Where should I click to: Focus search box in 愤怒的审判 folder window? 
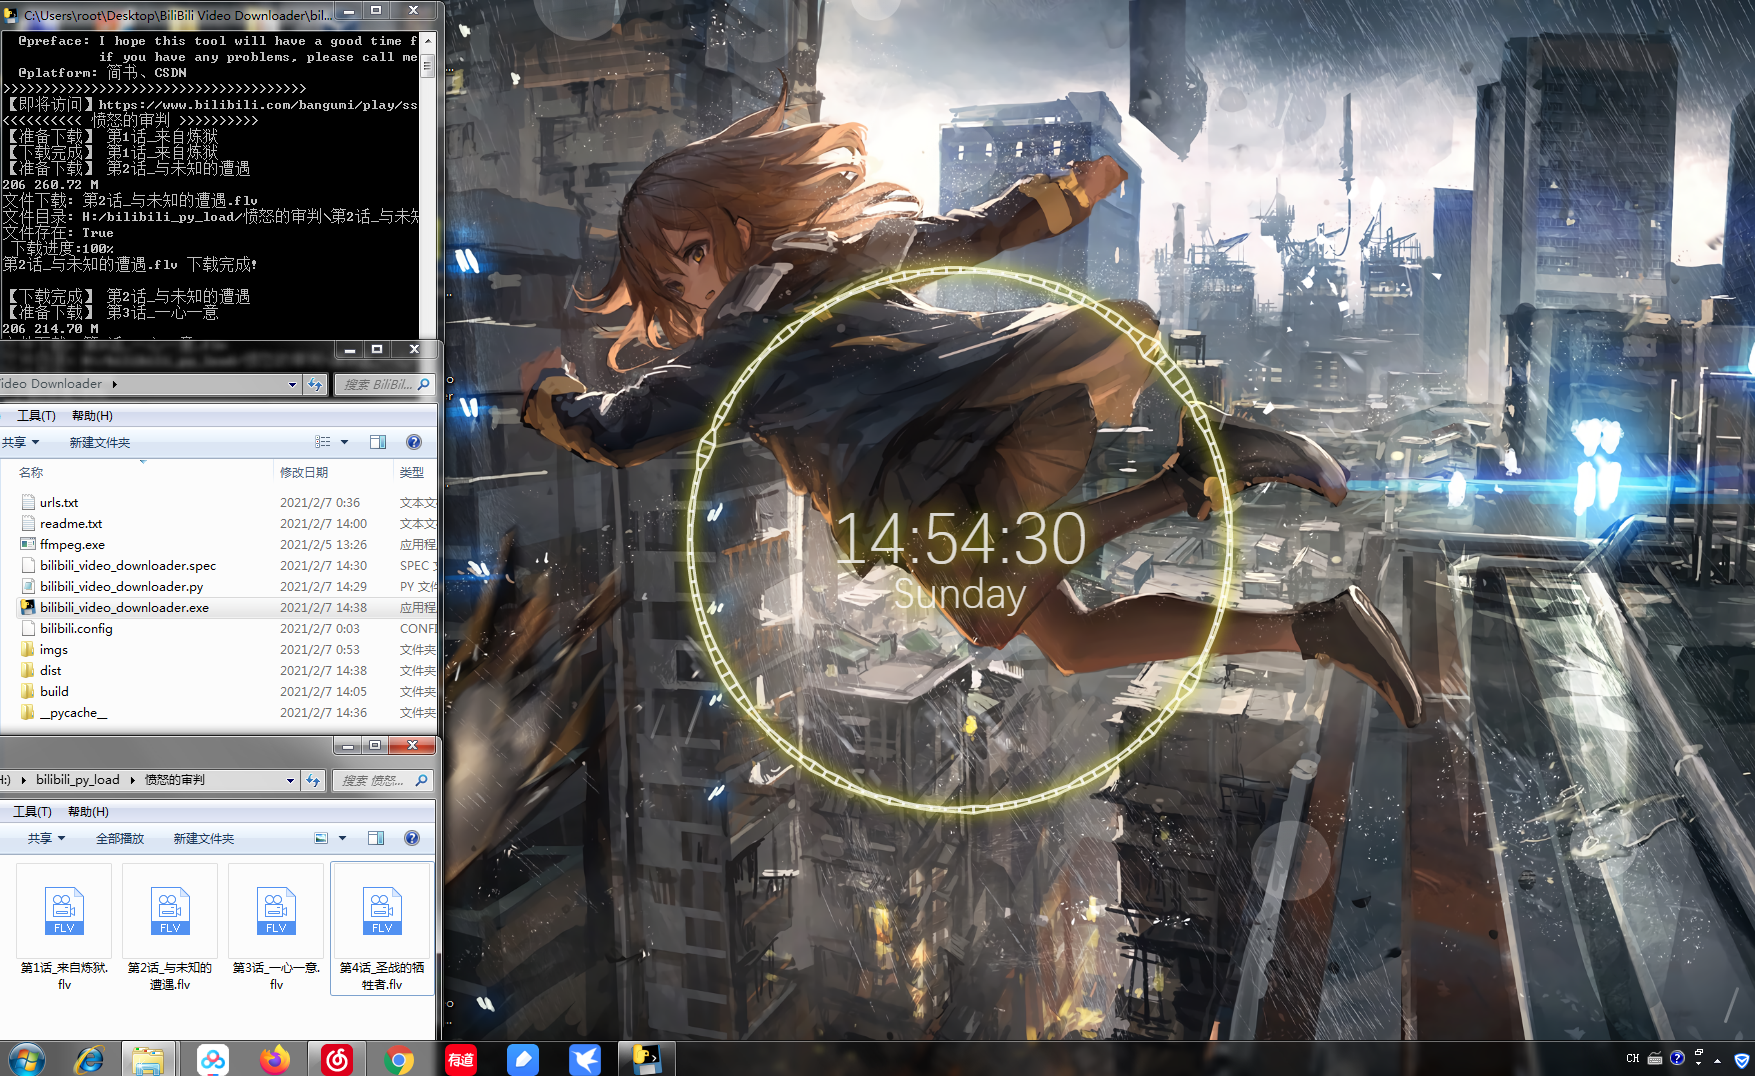(x=381, y=780)
